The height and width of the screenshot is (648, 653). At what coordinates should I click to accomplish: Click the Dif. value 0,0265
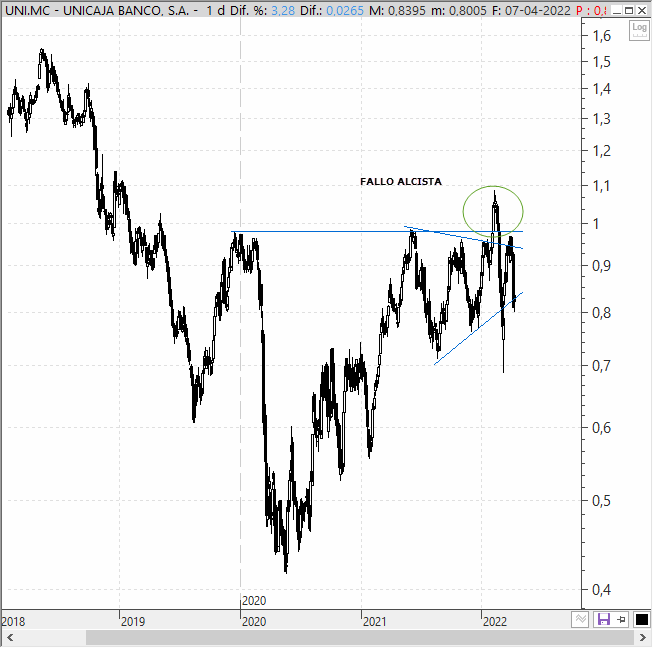(x=344, y=10)
